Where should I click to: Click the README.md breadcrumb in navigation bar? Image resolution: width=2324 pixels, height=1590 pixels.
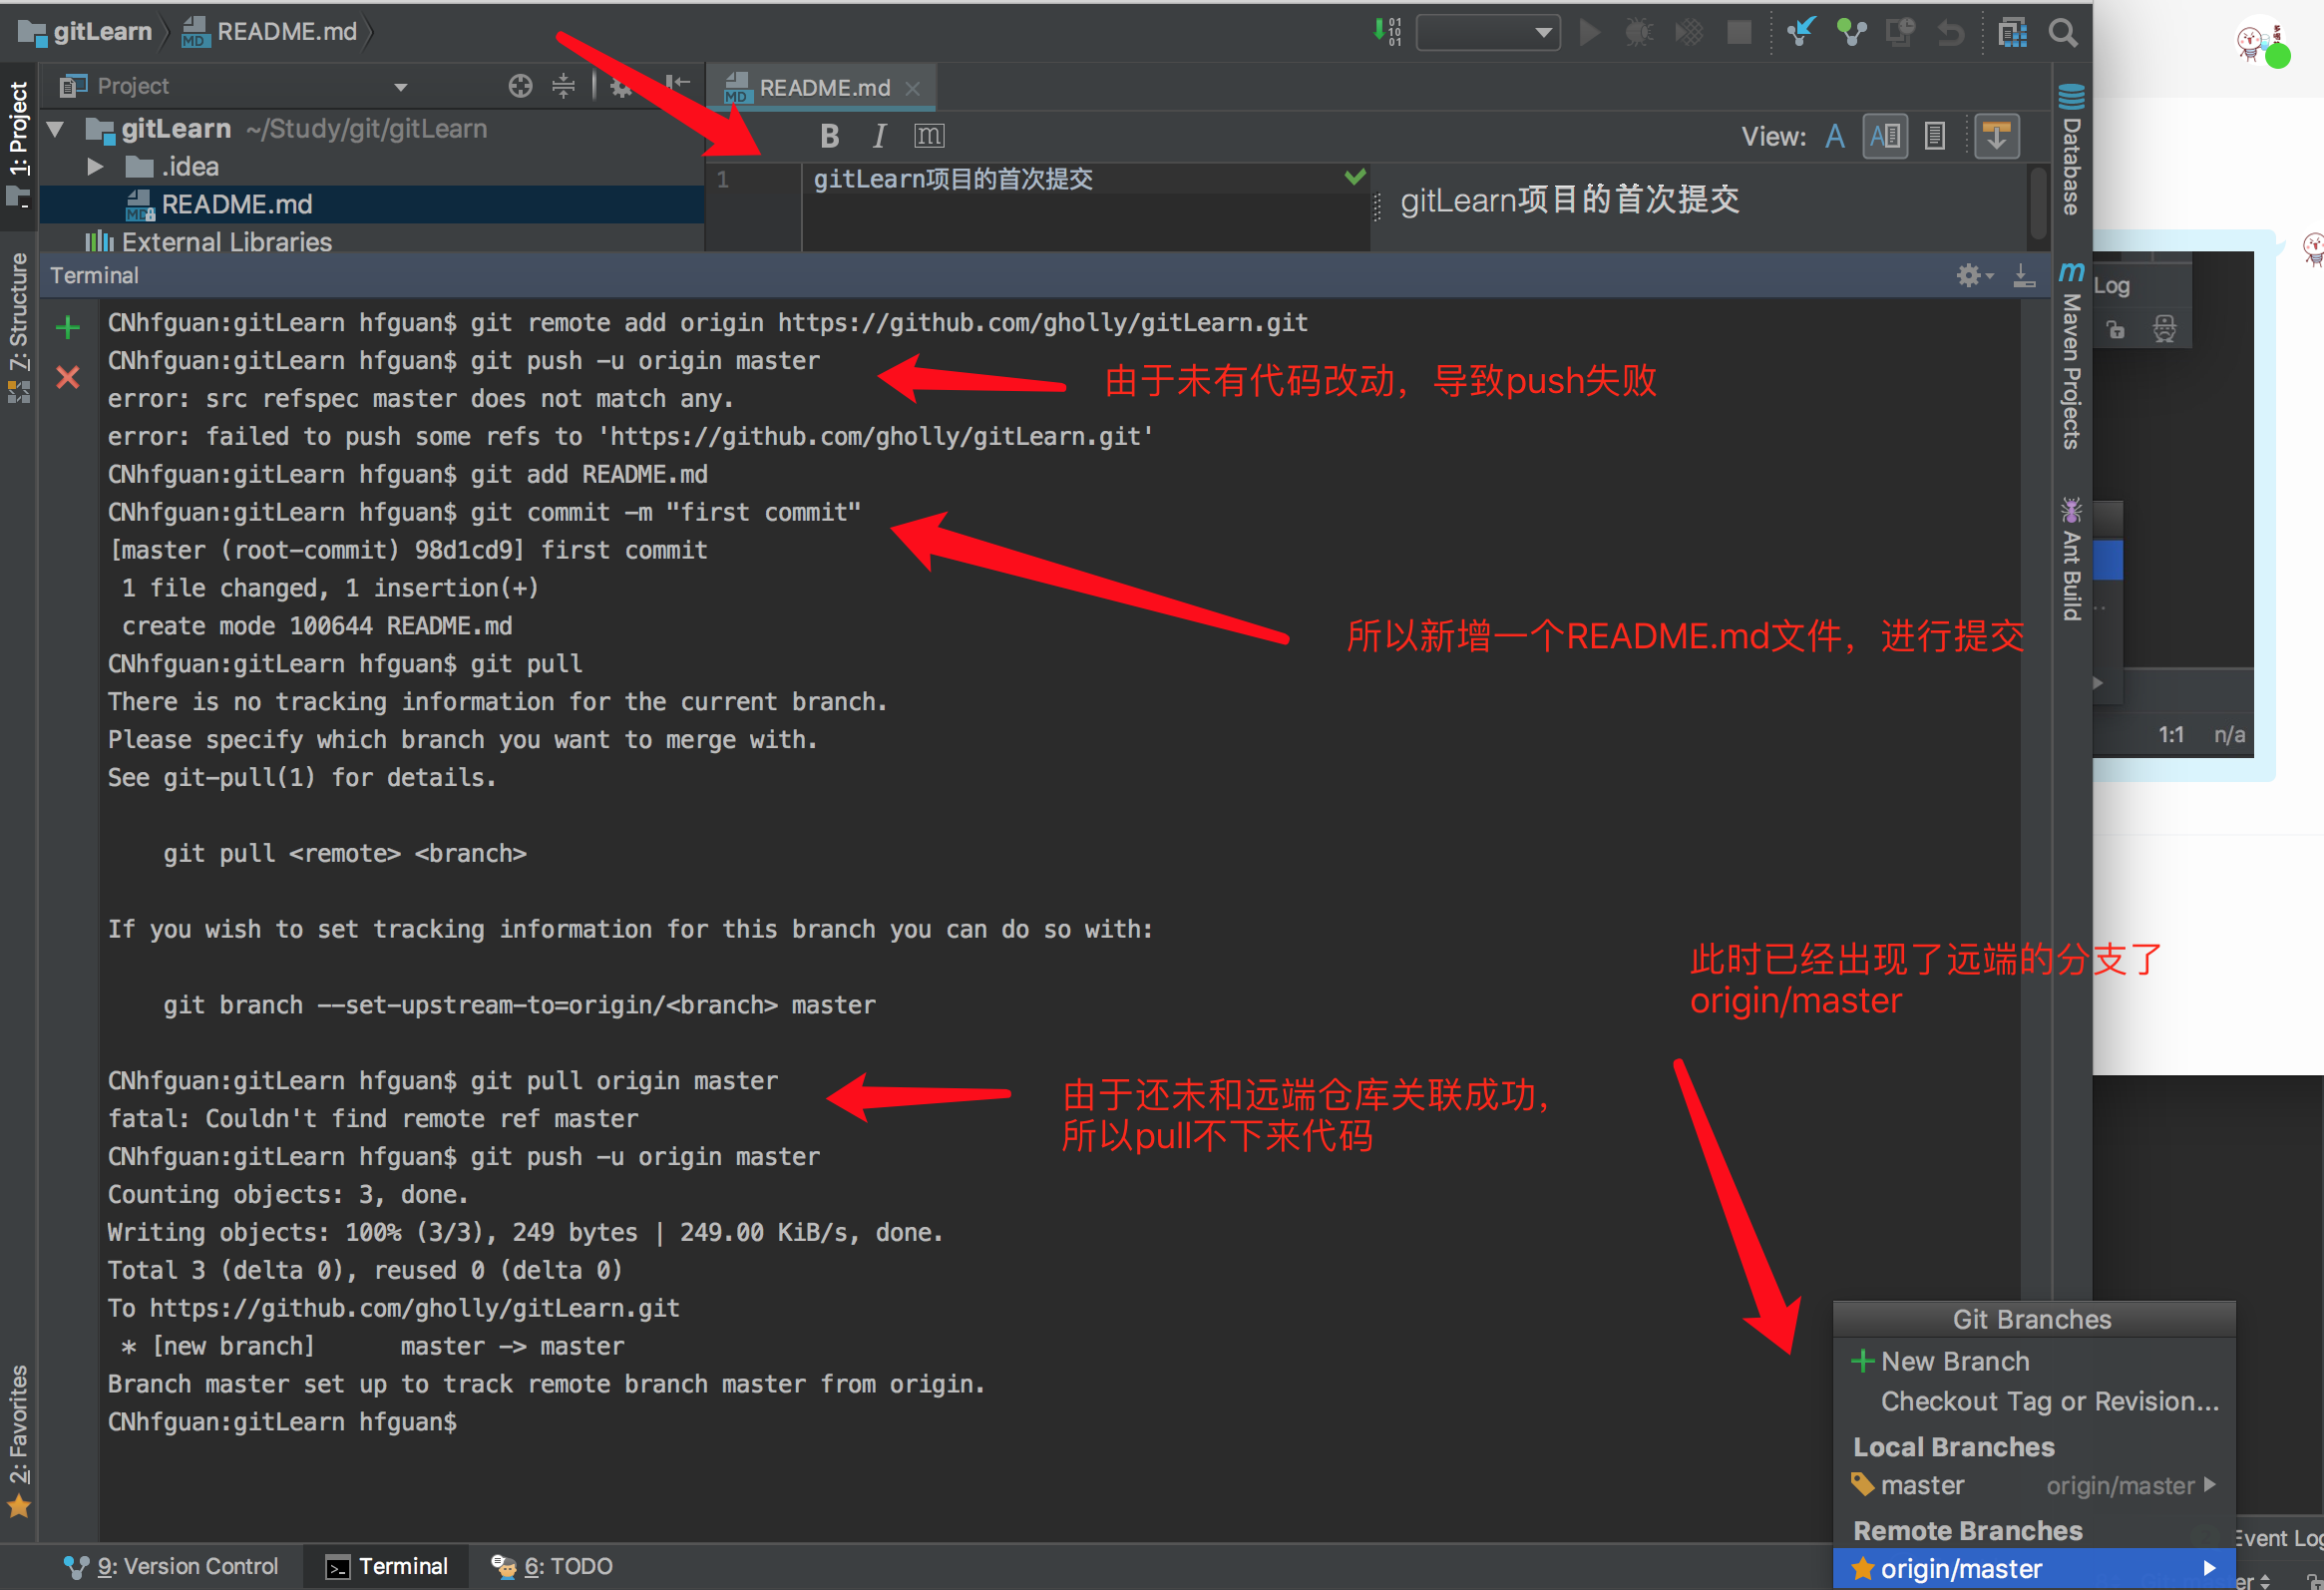(x=270, y=32)
